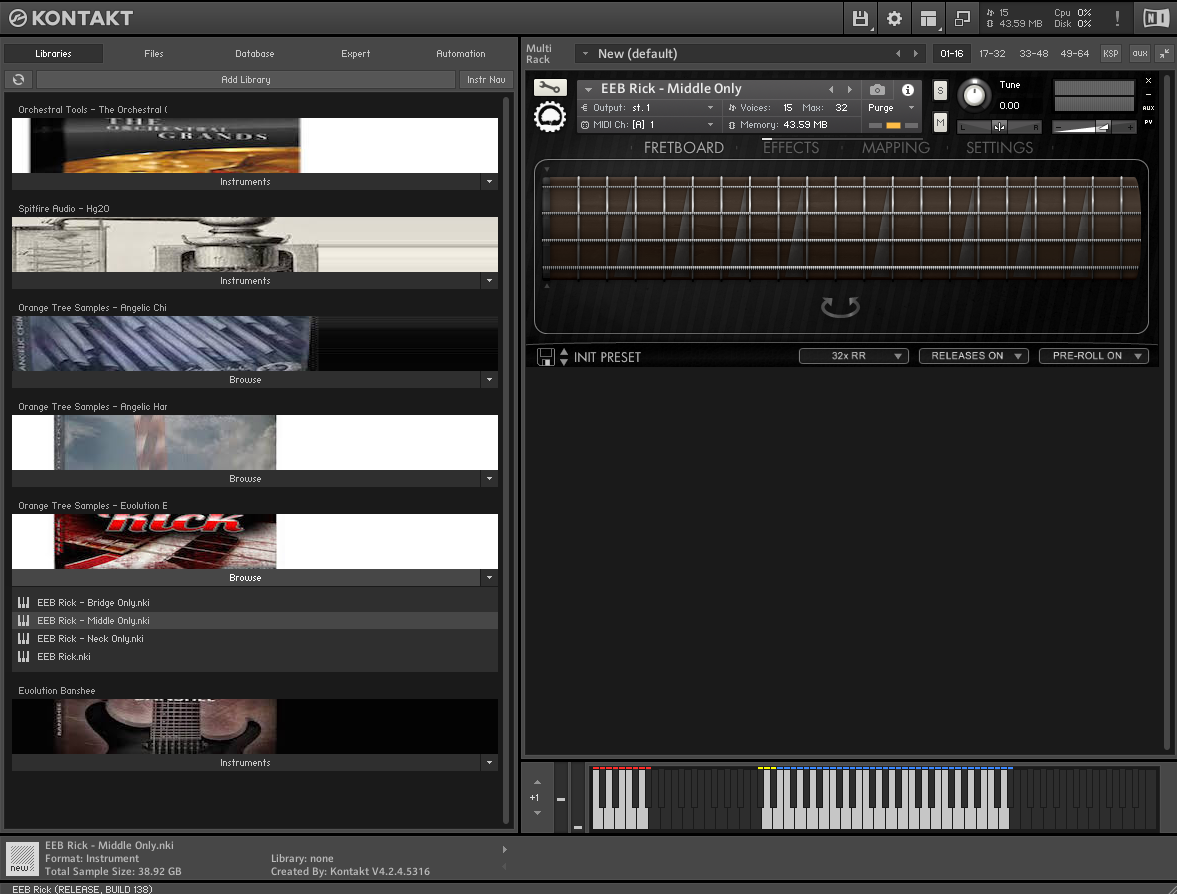Go to previous instrument arrow in header

[831, 89]
